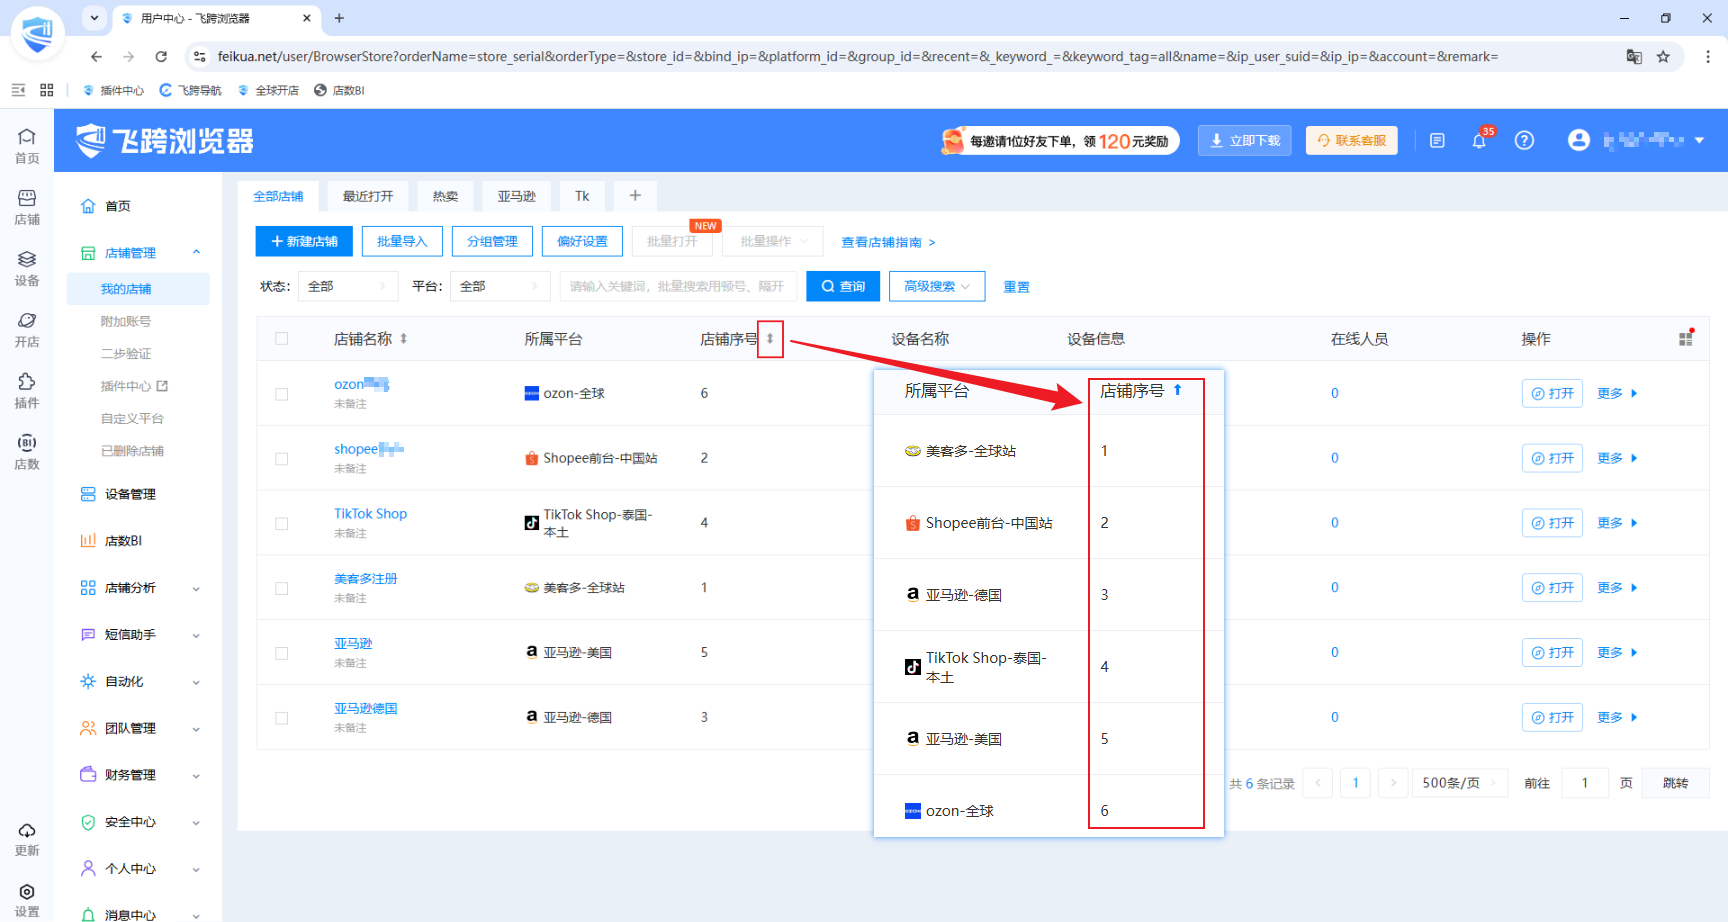This screenshot has width=1728, height=922.
Task: Bookmark this page with the star icon
Action: pos(1663,57)
